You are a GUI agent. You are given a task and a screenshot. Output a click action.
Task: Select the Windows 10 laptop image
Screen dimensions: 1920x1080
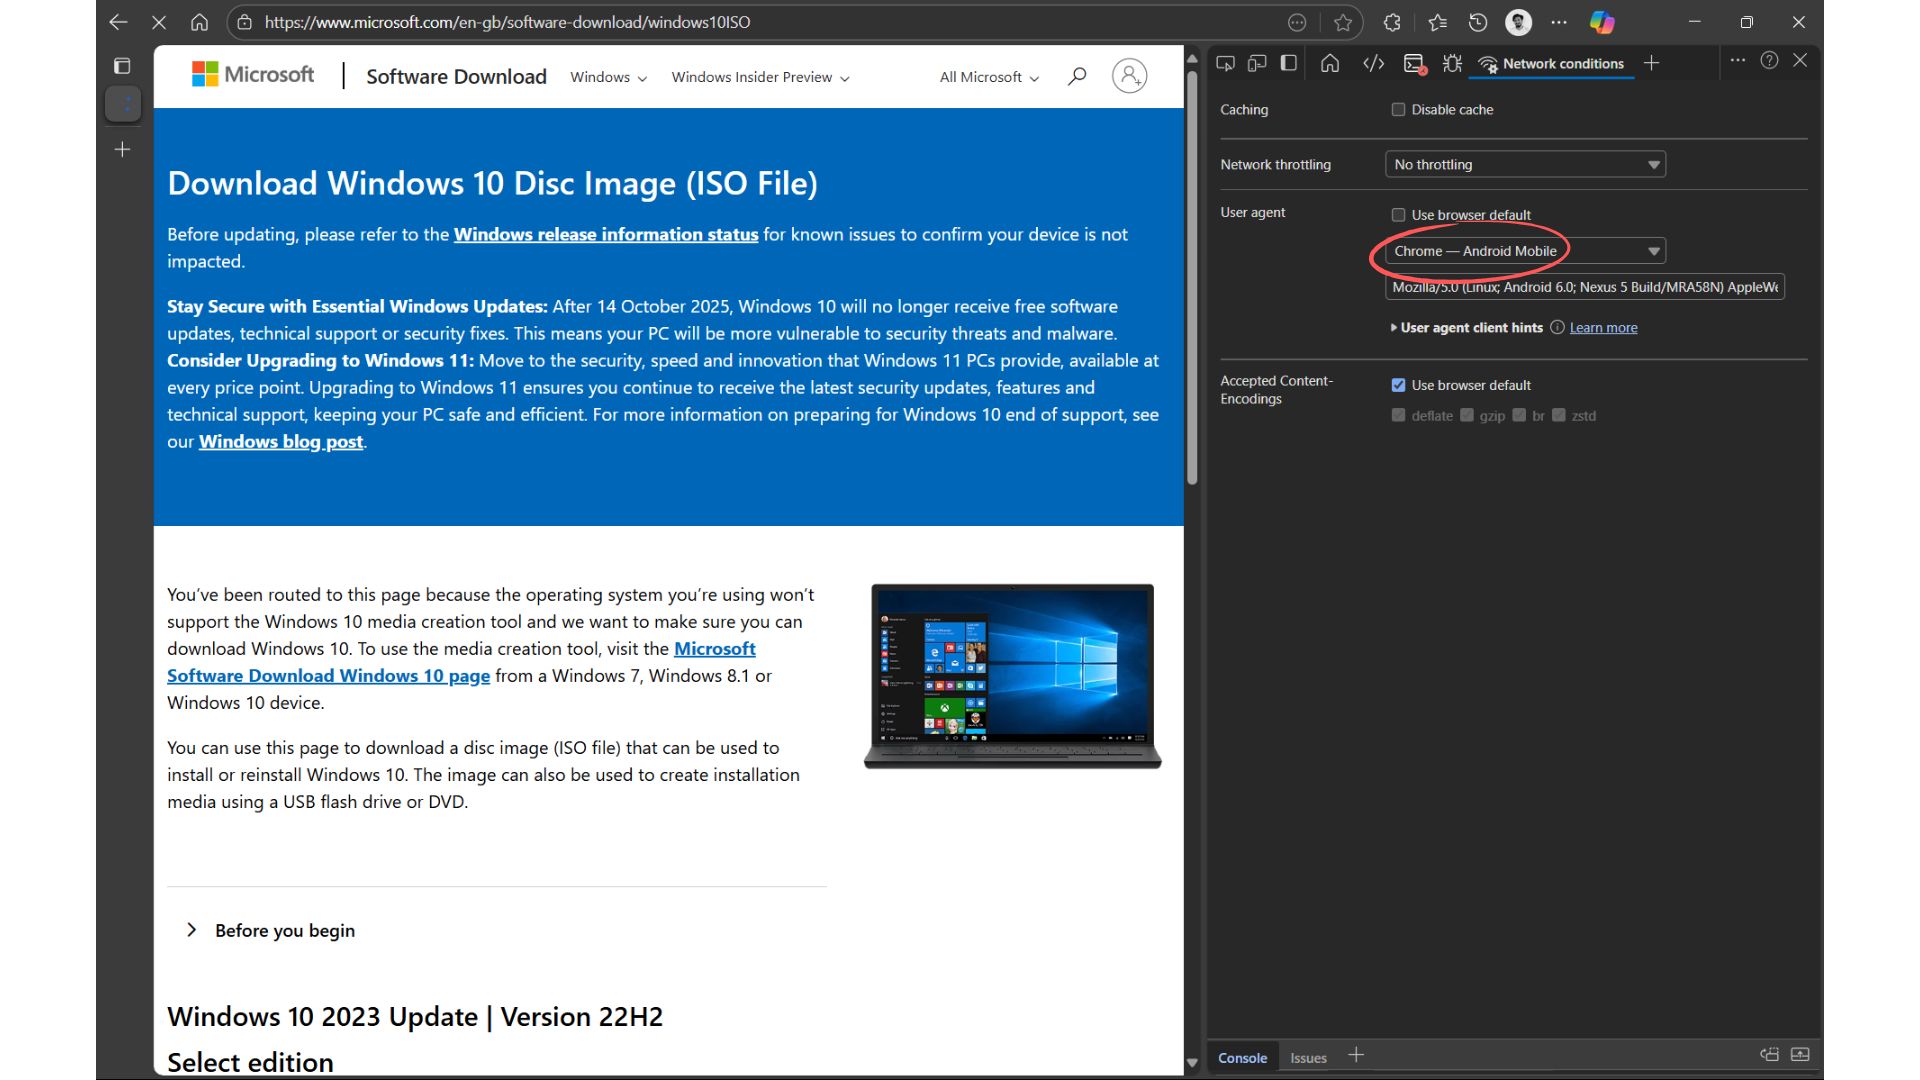click(x=1012, y=676)
